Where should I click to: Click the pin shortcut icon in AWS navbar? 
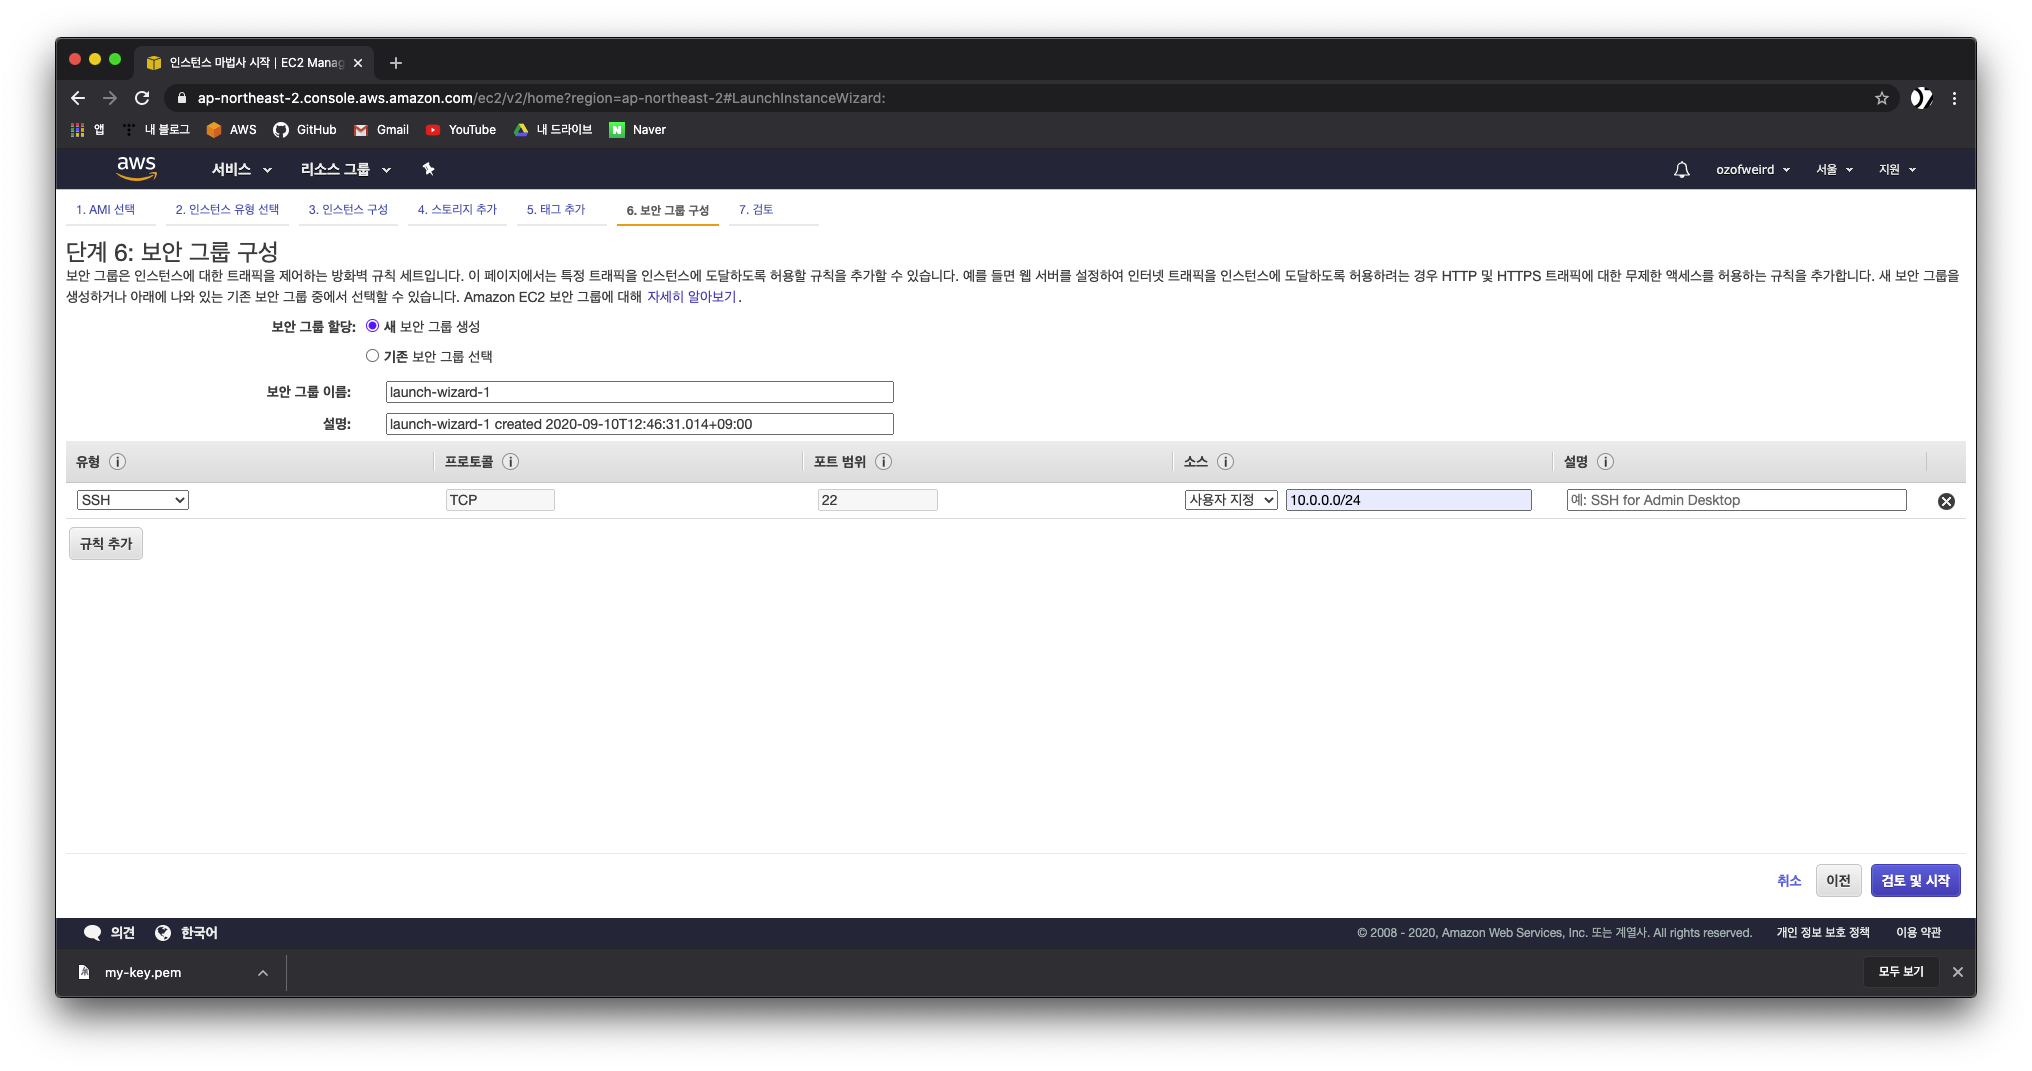point(428,169)
